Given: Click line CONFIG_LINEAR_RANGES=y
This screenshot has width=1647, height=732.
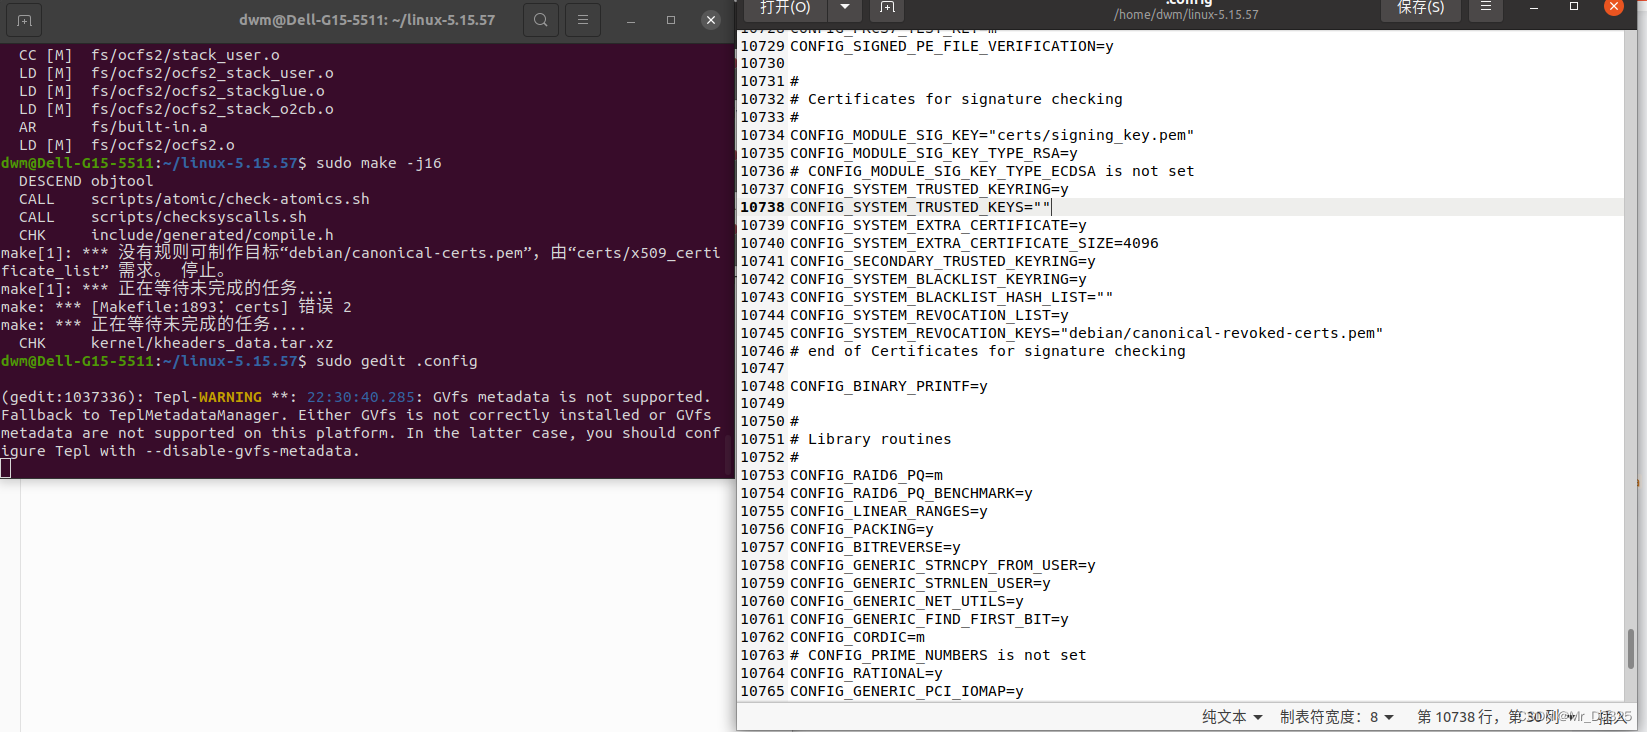Looking at the screenshot, I should [889, 511].
